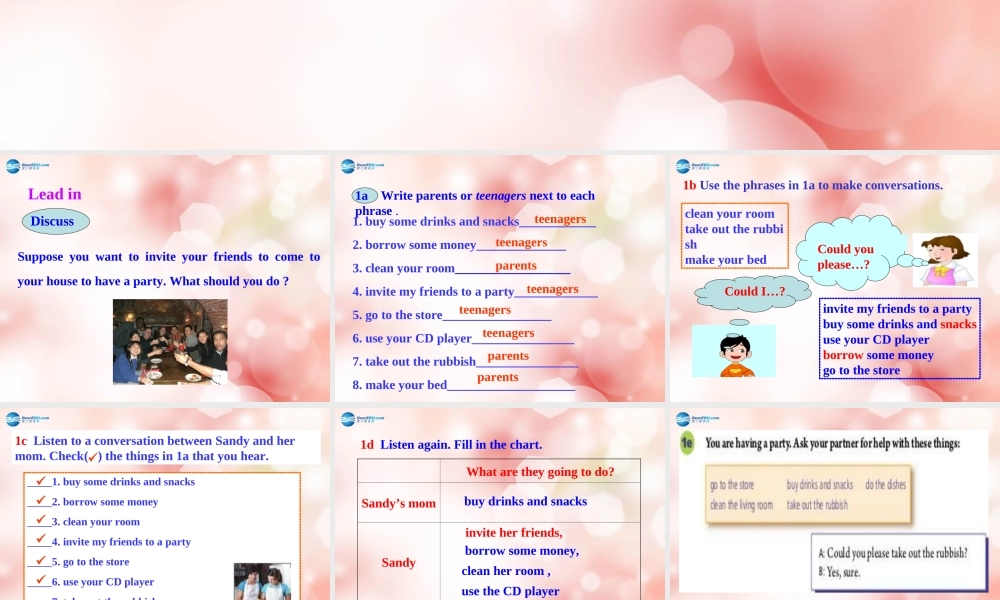The height and width of the screenshot is (600, 1000).
Task: Select the blue 1a oval badge
Action: [364, 196]
